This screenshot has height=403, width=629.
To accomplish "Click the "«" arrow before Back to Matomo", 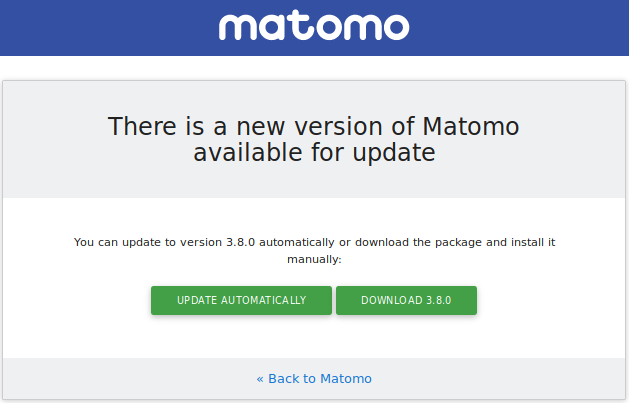I will pos(260,379).
